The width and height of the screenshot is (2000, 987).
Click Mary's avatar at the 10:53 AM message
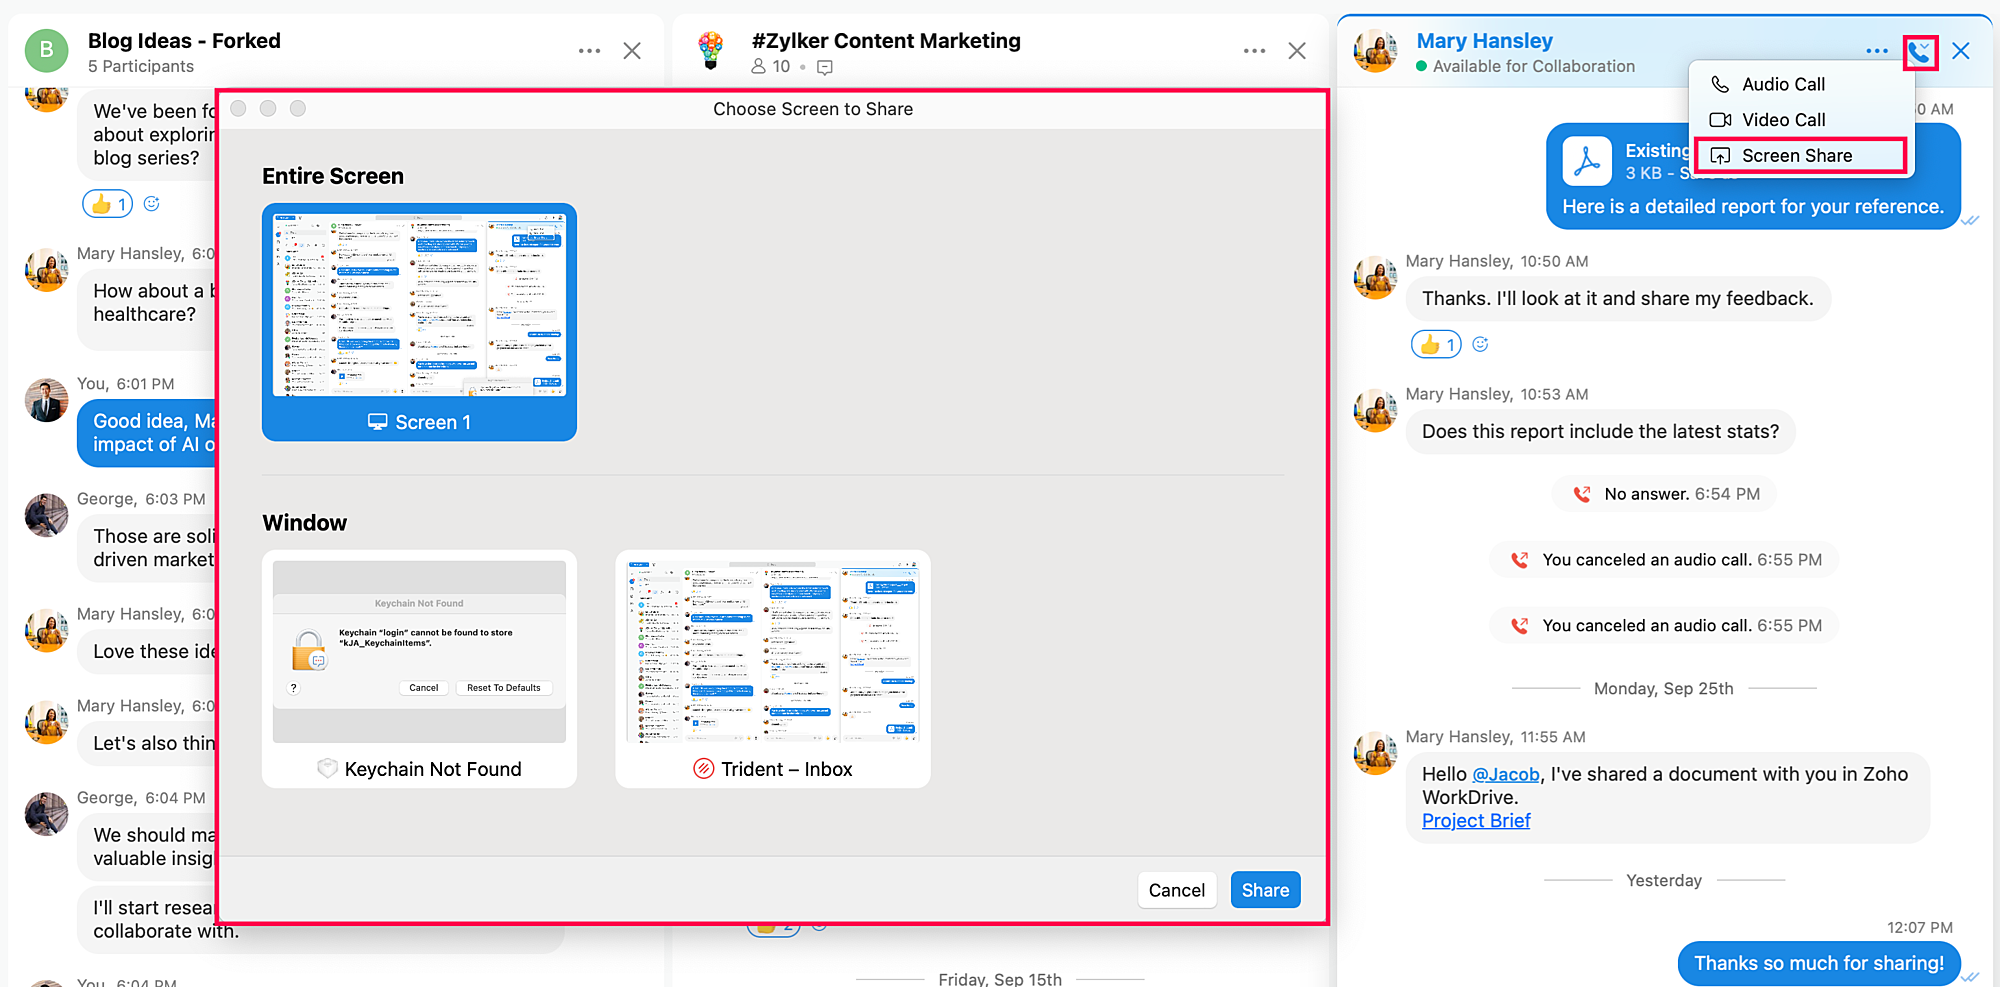coord(1375,410)
